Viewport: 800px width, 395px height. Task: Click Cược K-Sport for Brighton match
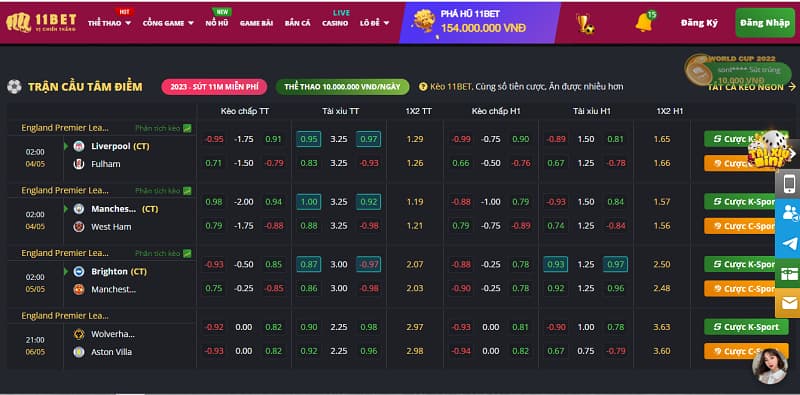746,264
